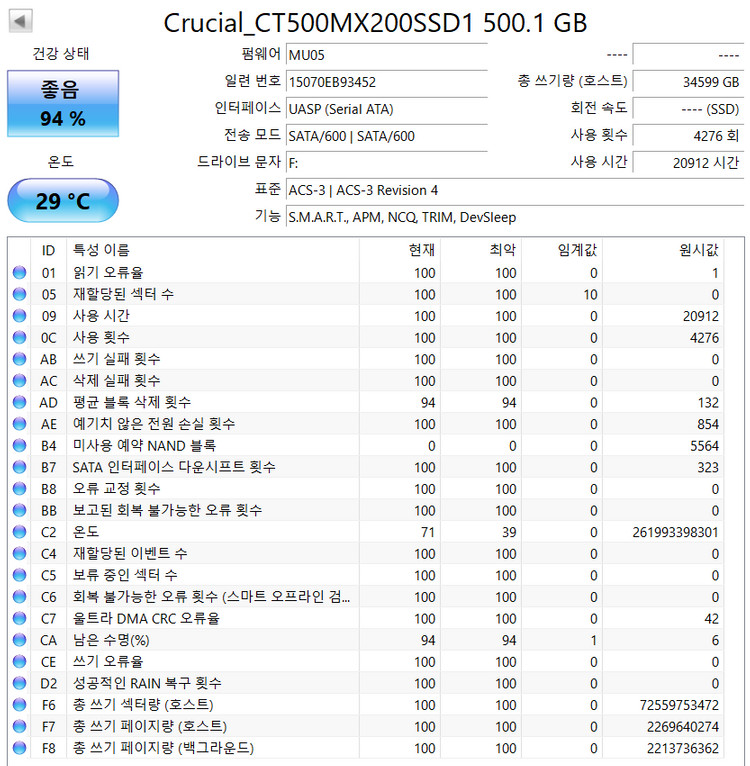
Task: Click the status dot for attribute F7
Action: click(x=20, y=726)
